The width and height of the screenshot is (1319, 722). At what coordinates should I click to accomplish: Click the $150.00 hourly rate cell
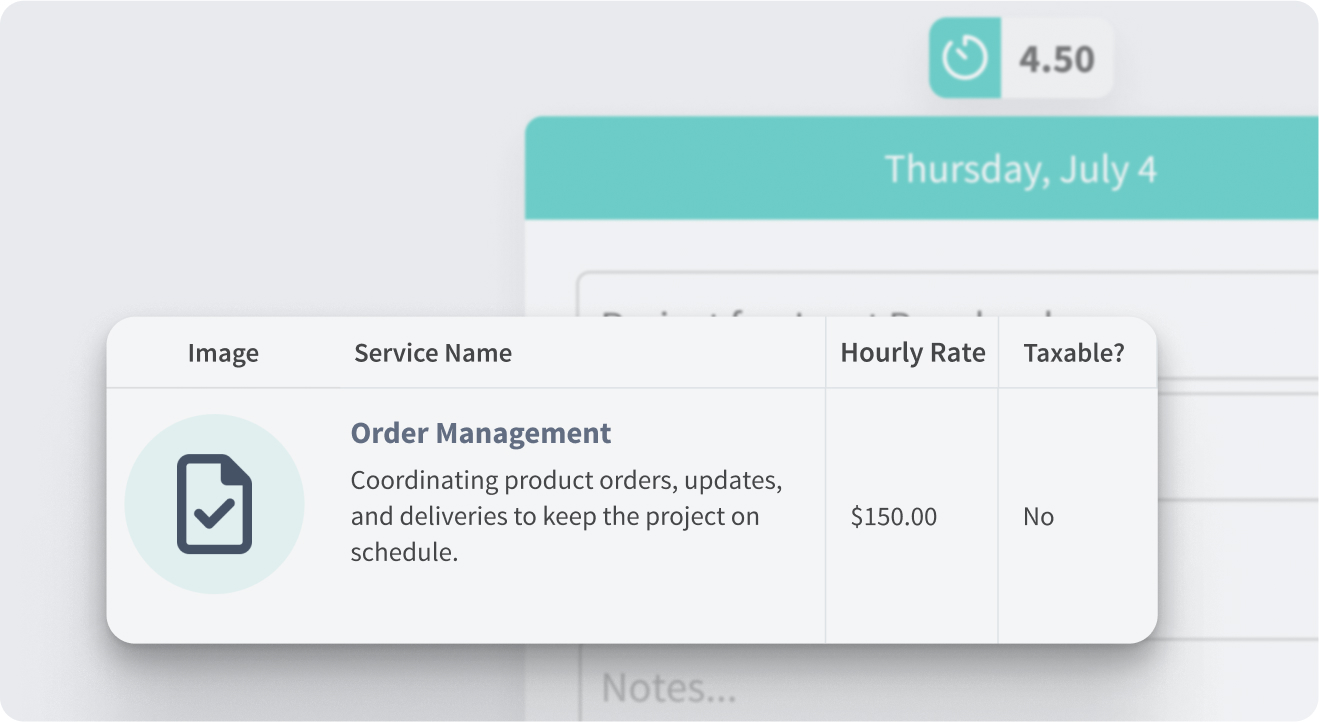point(893,517)
